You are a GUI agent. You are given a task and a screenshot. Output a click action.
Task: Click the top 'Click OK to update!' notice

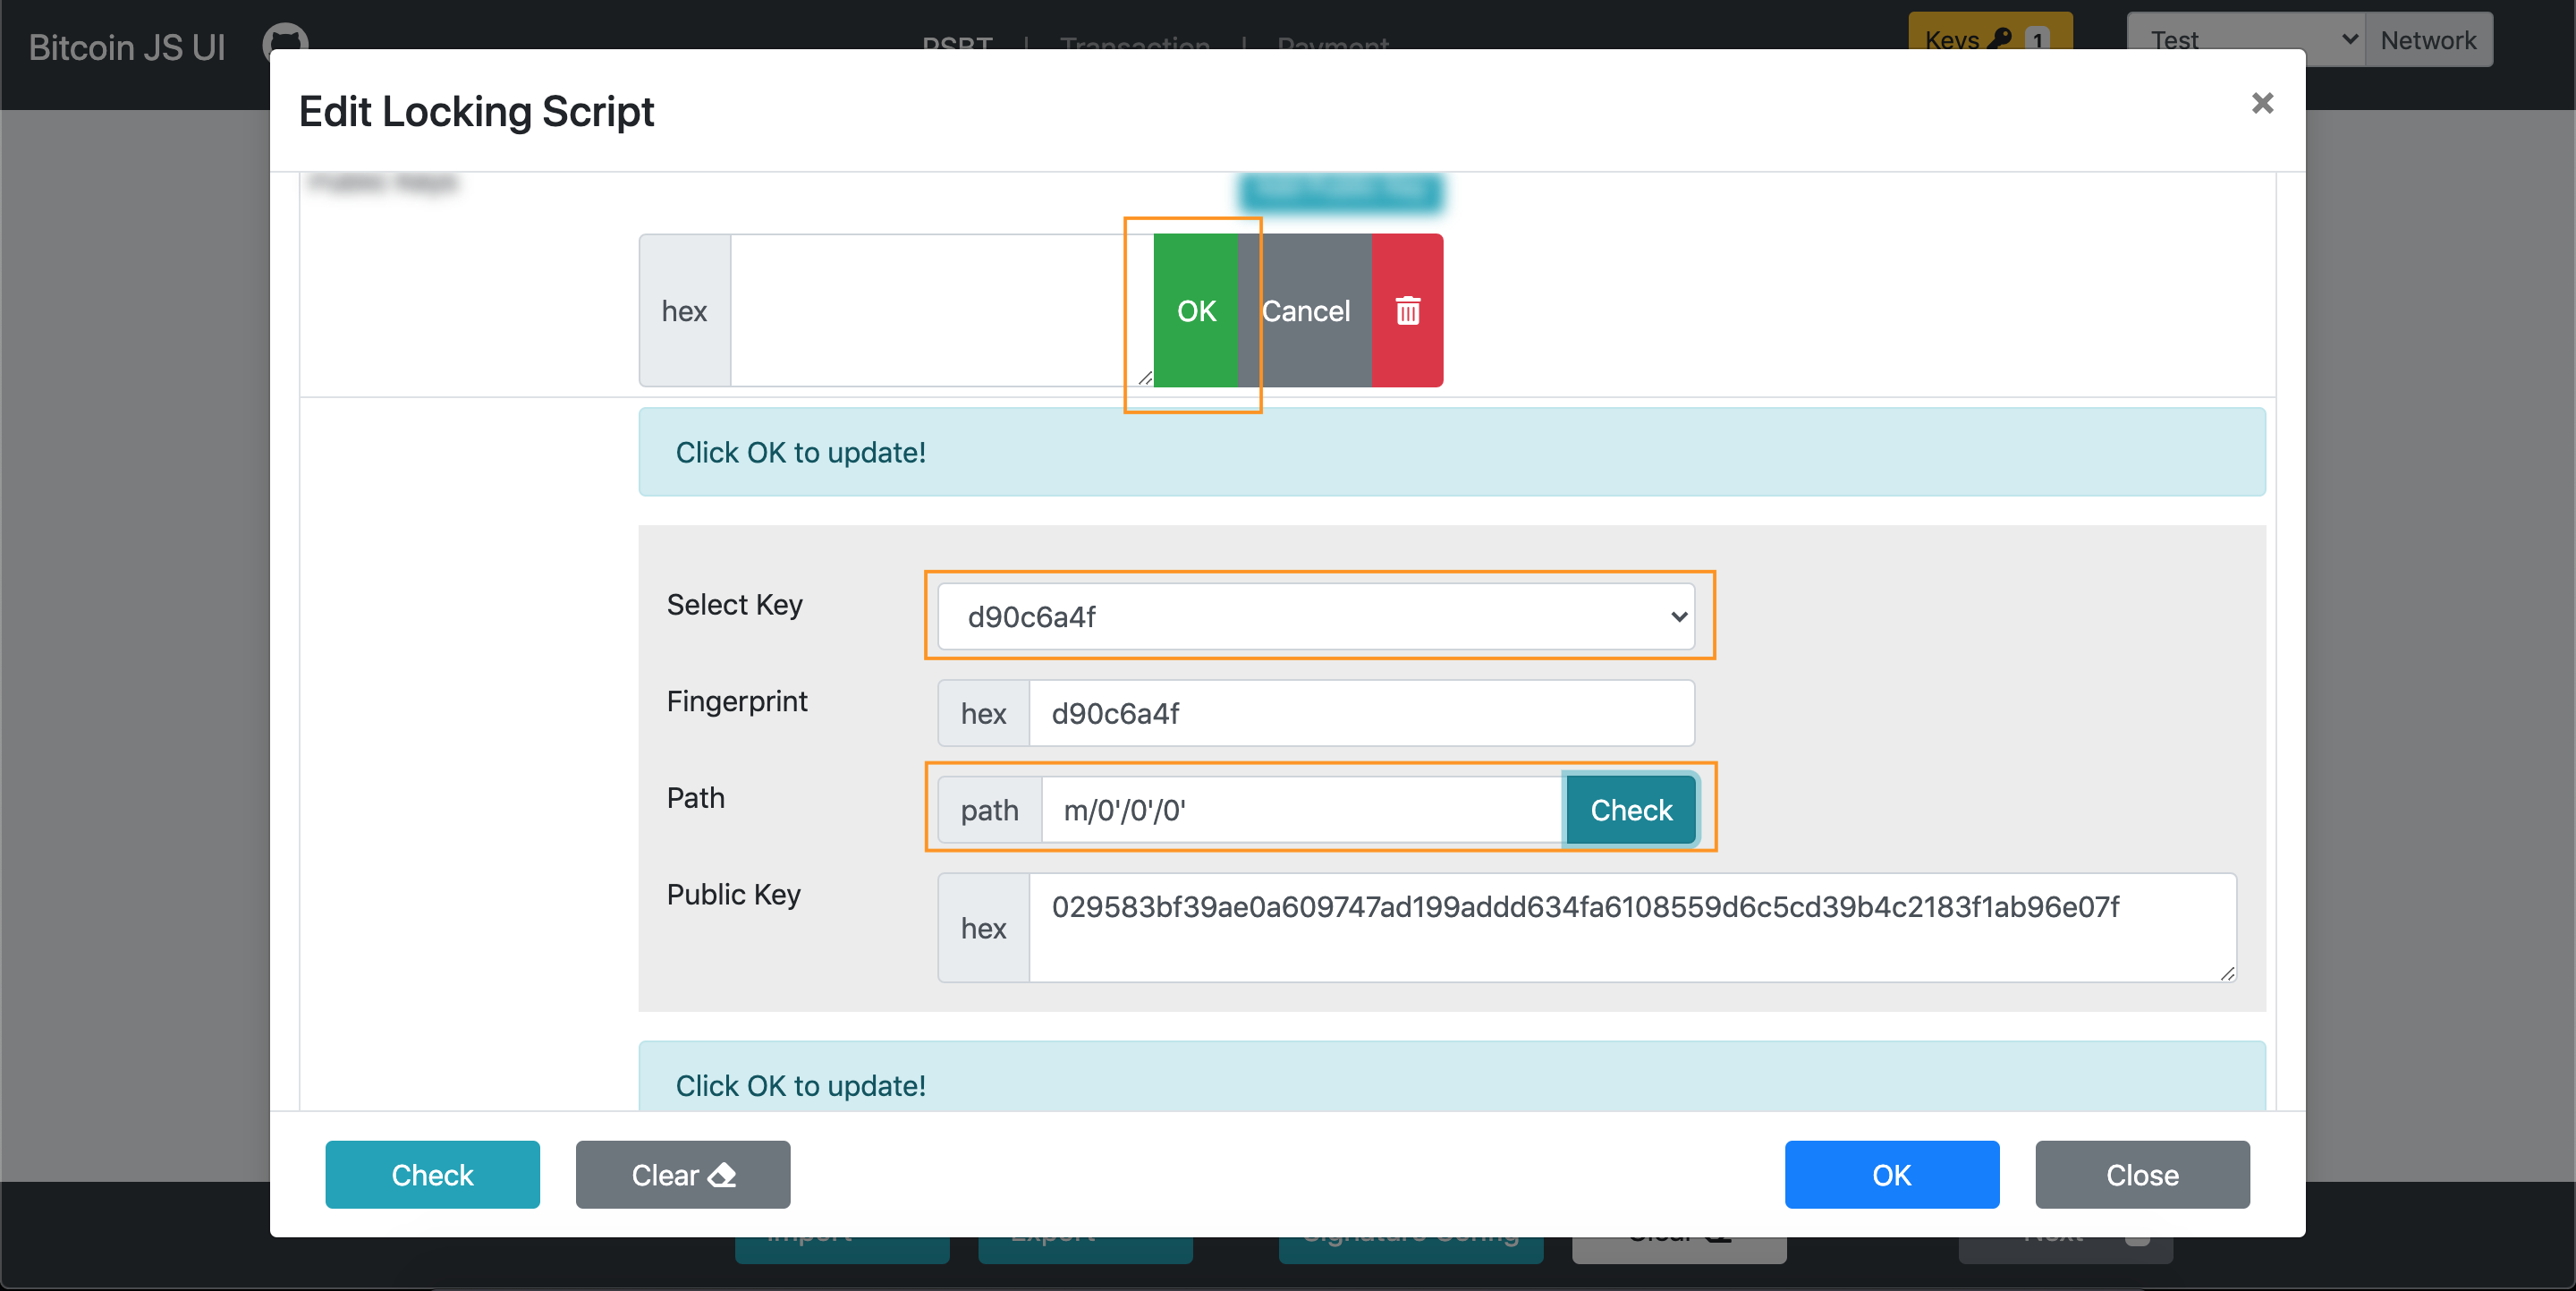click(1452, 452)
